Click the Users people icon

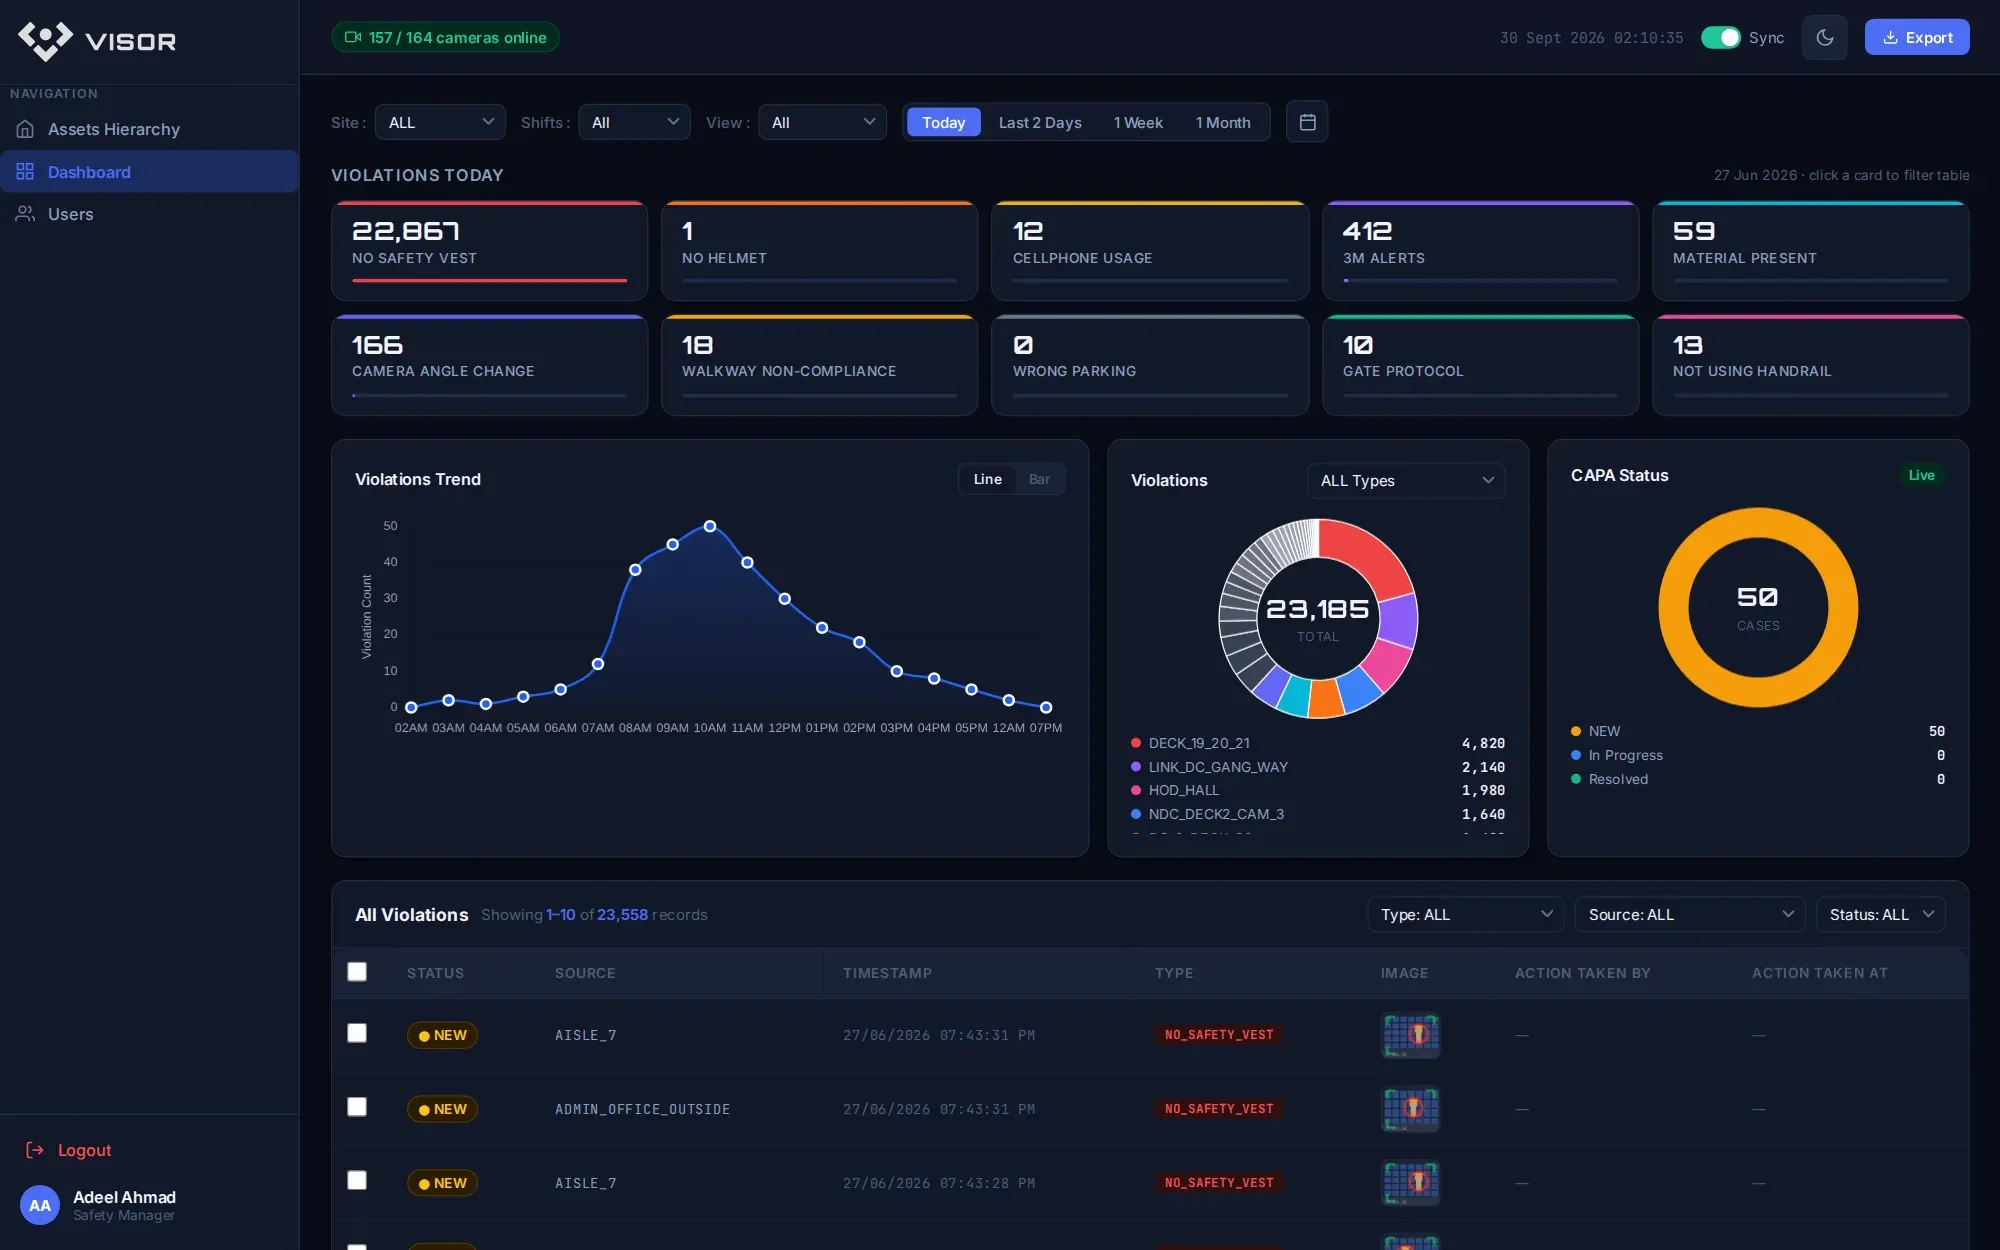pyautogui.click(x=25, y=214)
